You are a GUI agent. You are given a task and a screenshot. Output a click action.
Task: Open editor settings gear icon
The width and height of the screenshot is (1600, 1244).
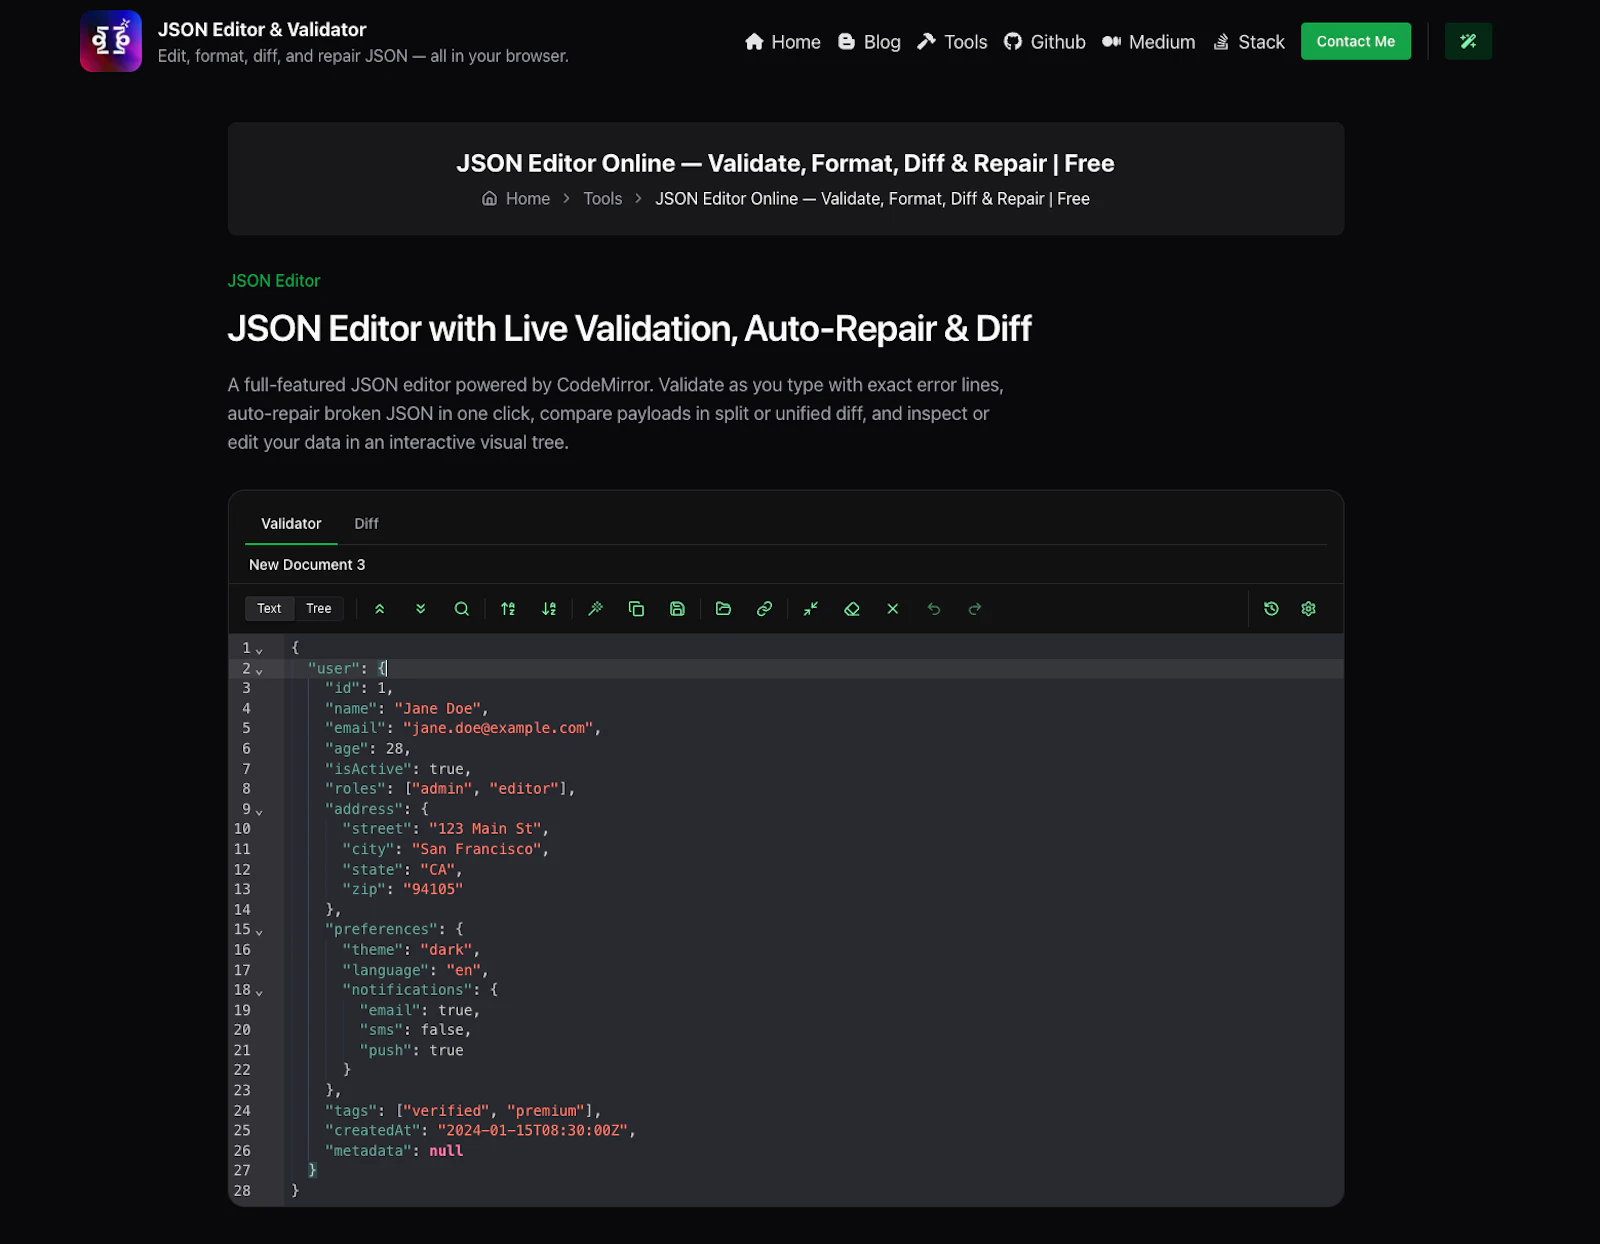click(x=1308, y=609)
